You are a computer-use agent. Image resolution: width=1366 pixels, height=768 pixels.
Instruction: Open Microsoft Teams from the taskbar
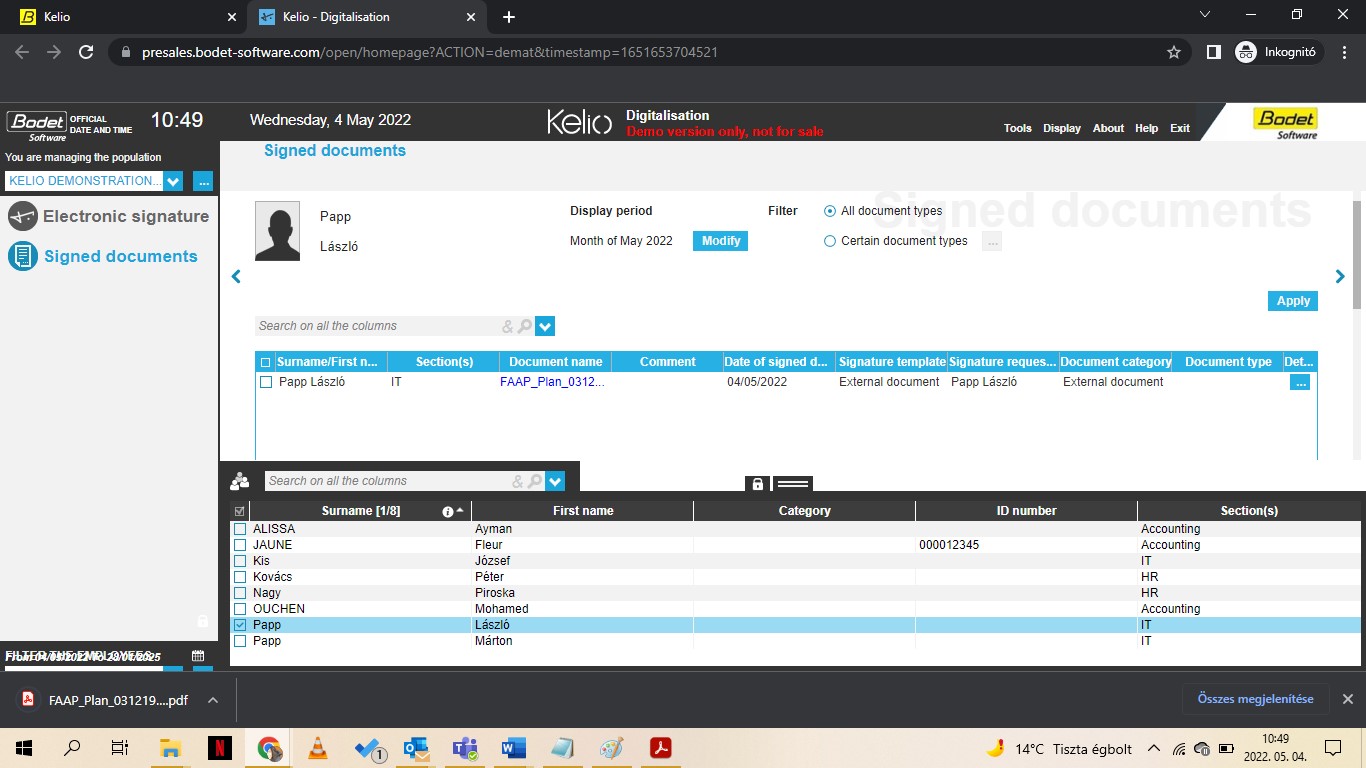pos(464,748)
